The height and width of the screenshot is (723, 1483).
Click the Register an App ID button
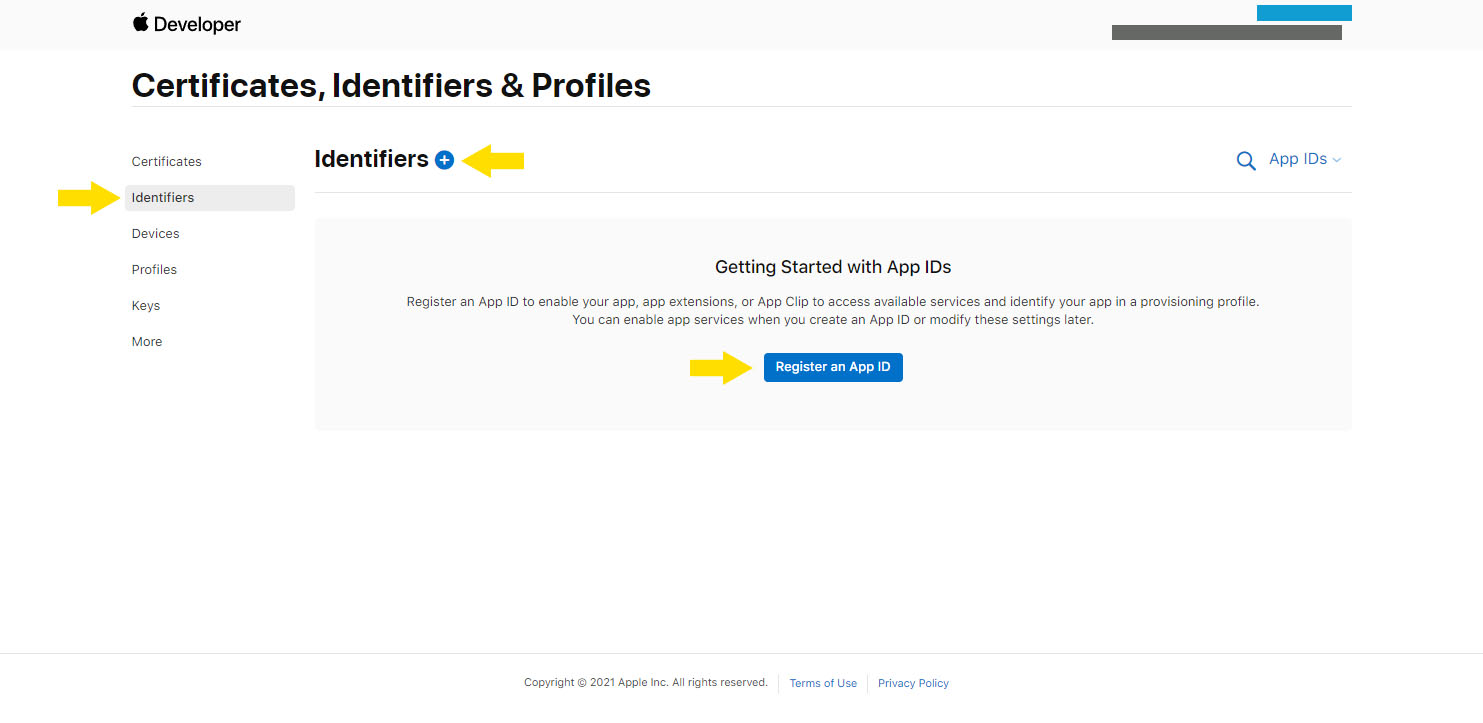coord(833,367)
